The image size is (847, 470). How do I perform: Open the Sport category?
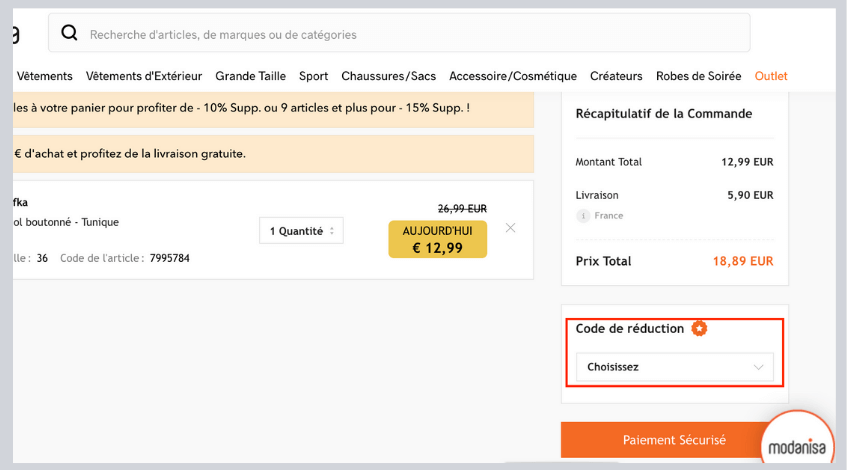point(313,76)
